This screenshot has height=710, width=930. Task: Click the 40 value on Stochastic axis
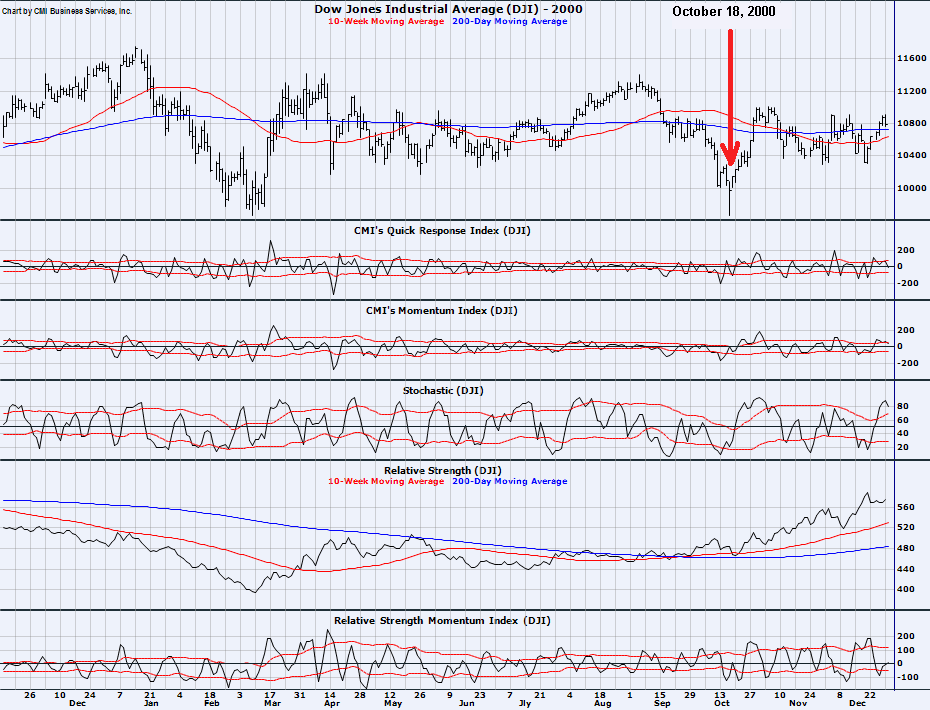pyautogui.click(x=903, y=434)
